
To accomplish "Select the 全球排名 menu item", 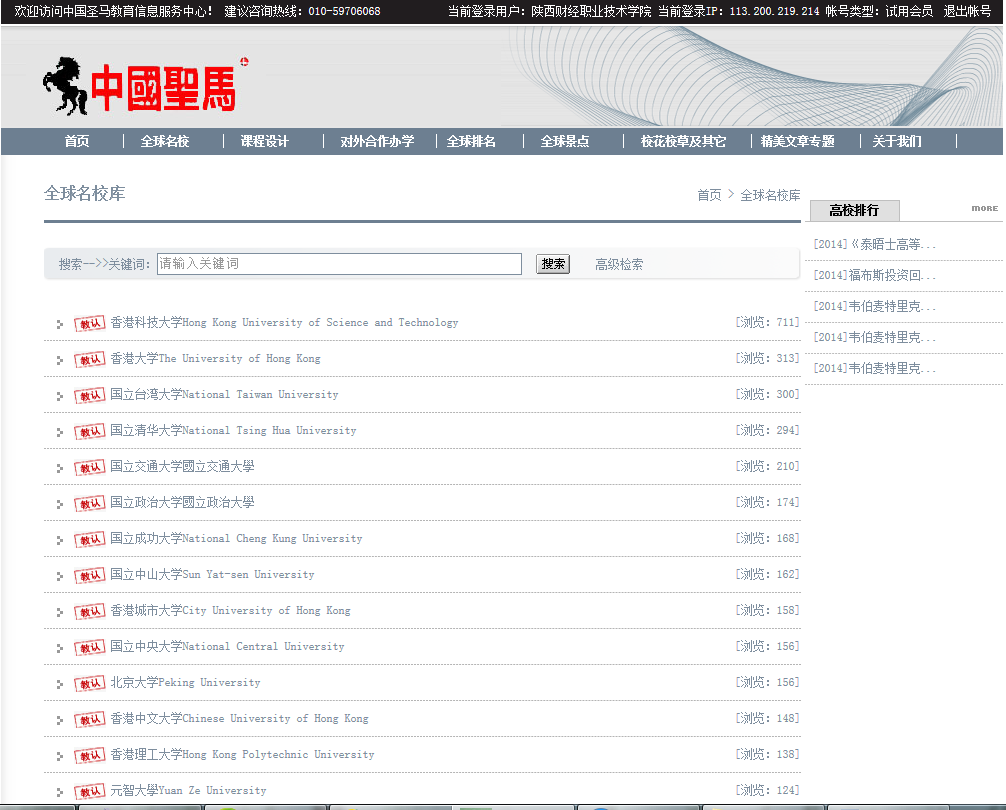I will point(471,141).
